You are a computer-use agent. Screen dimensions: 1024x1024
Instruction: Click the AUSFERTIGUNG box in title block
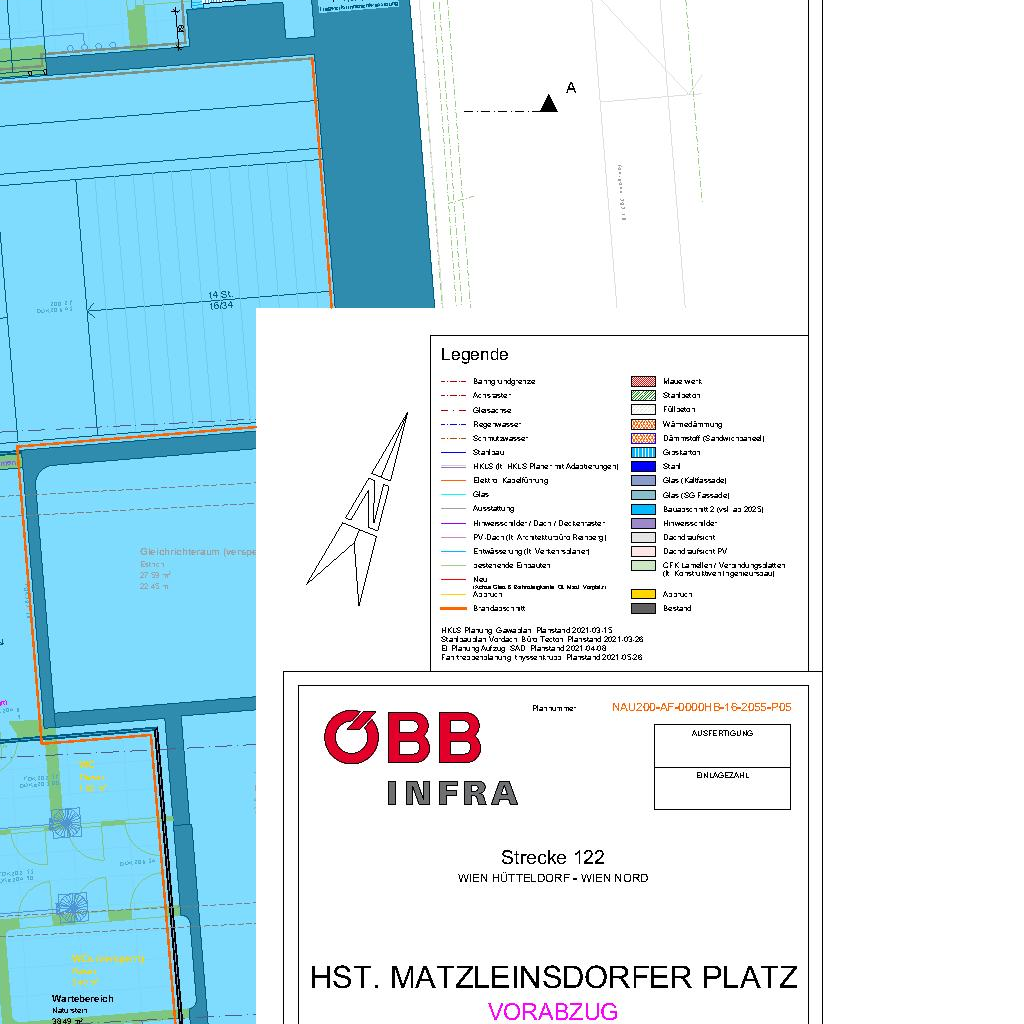tap(722, 746)
